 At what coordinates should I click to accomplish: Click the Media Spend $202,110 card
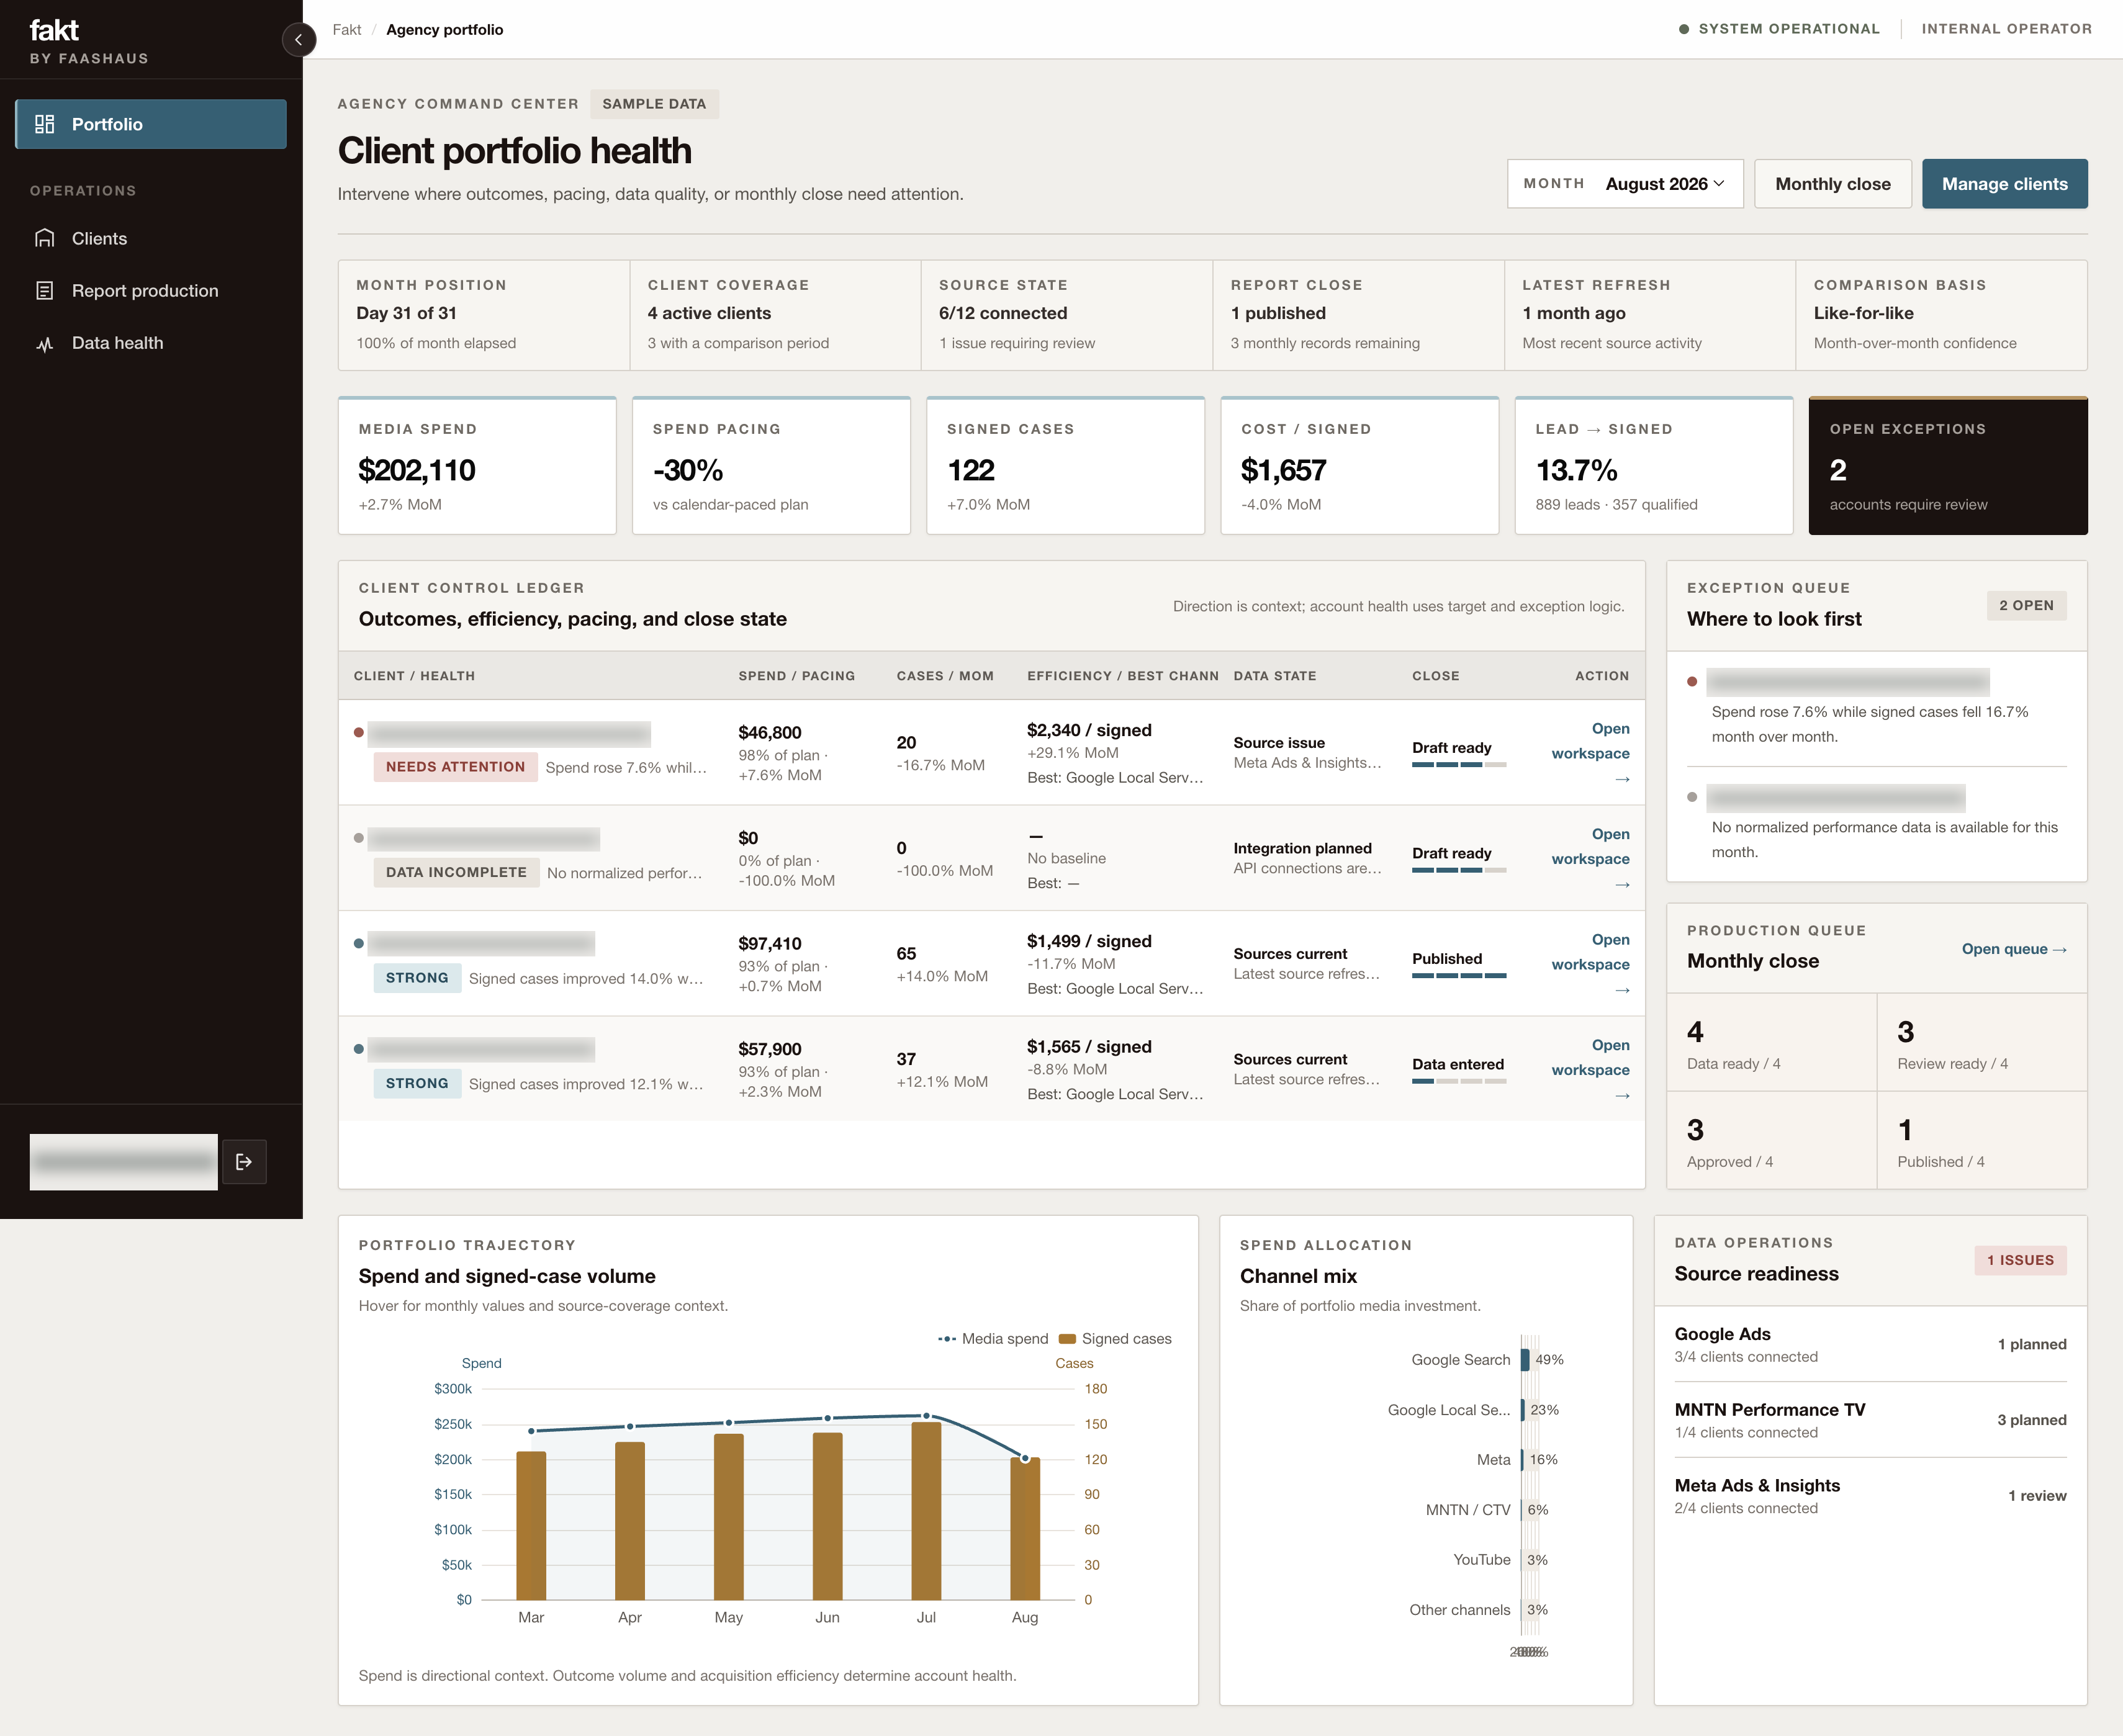click(x=477, y=466)
